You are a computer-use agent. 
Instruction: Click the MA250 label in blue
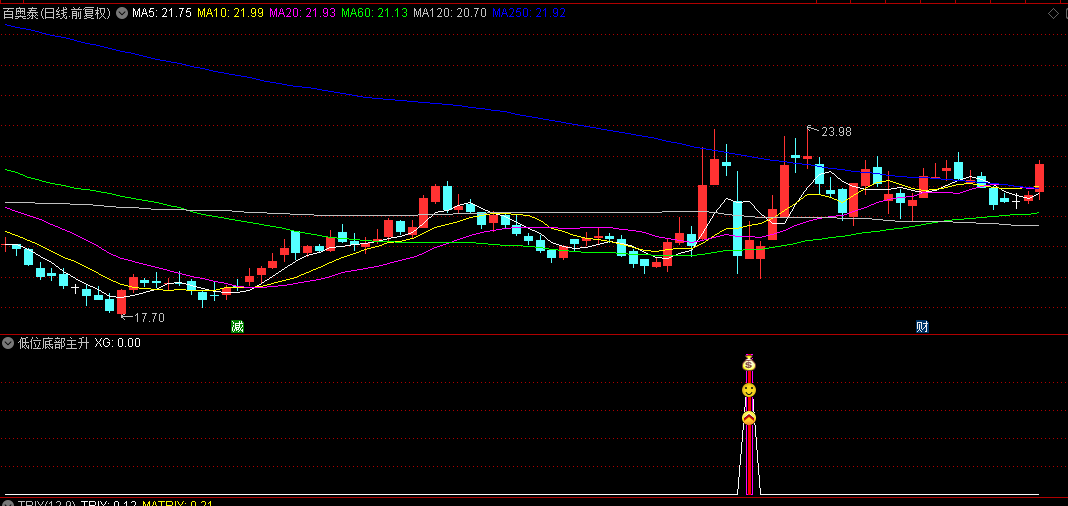tap(529, 13)
